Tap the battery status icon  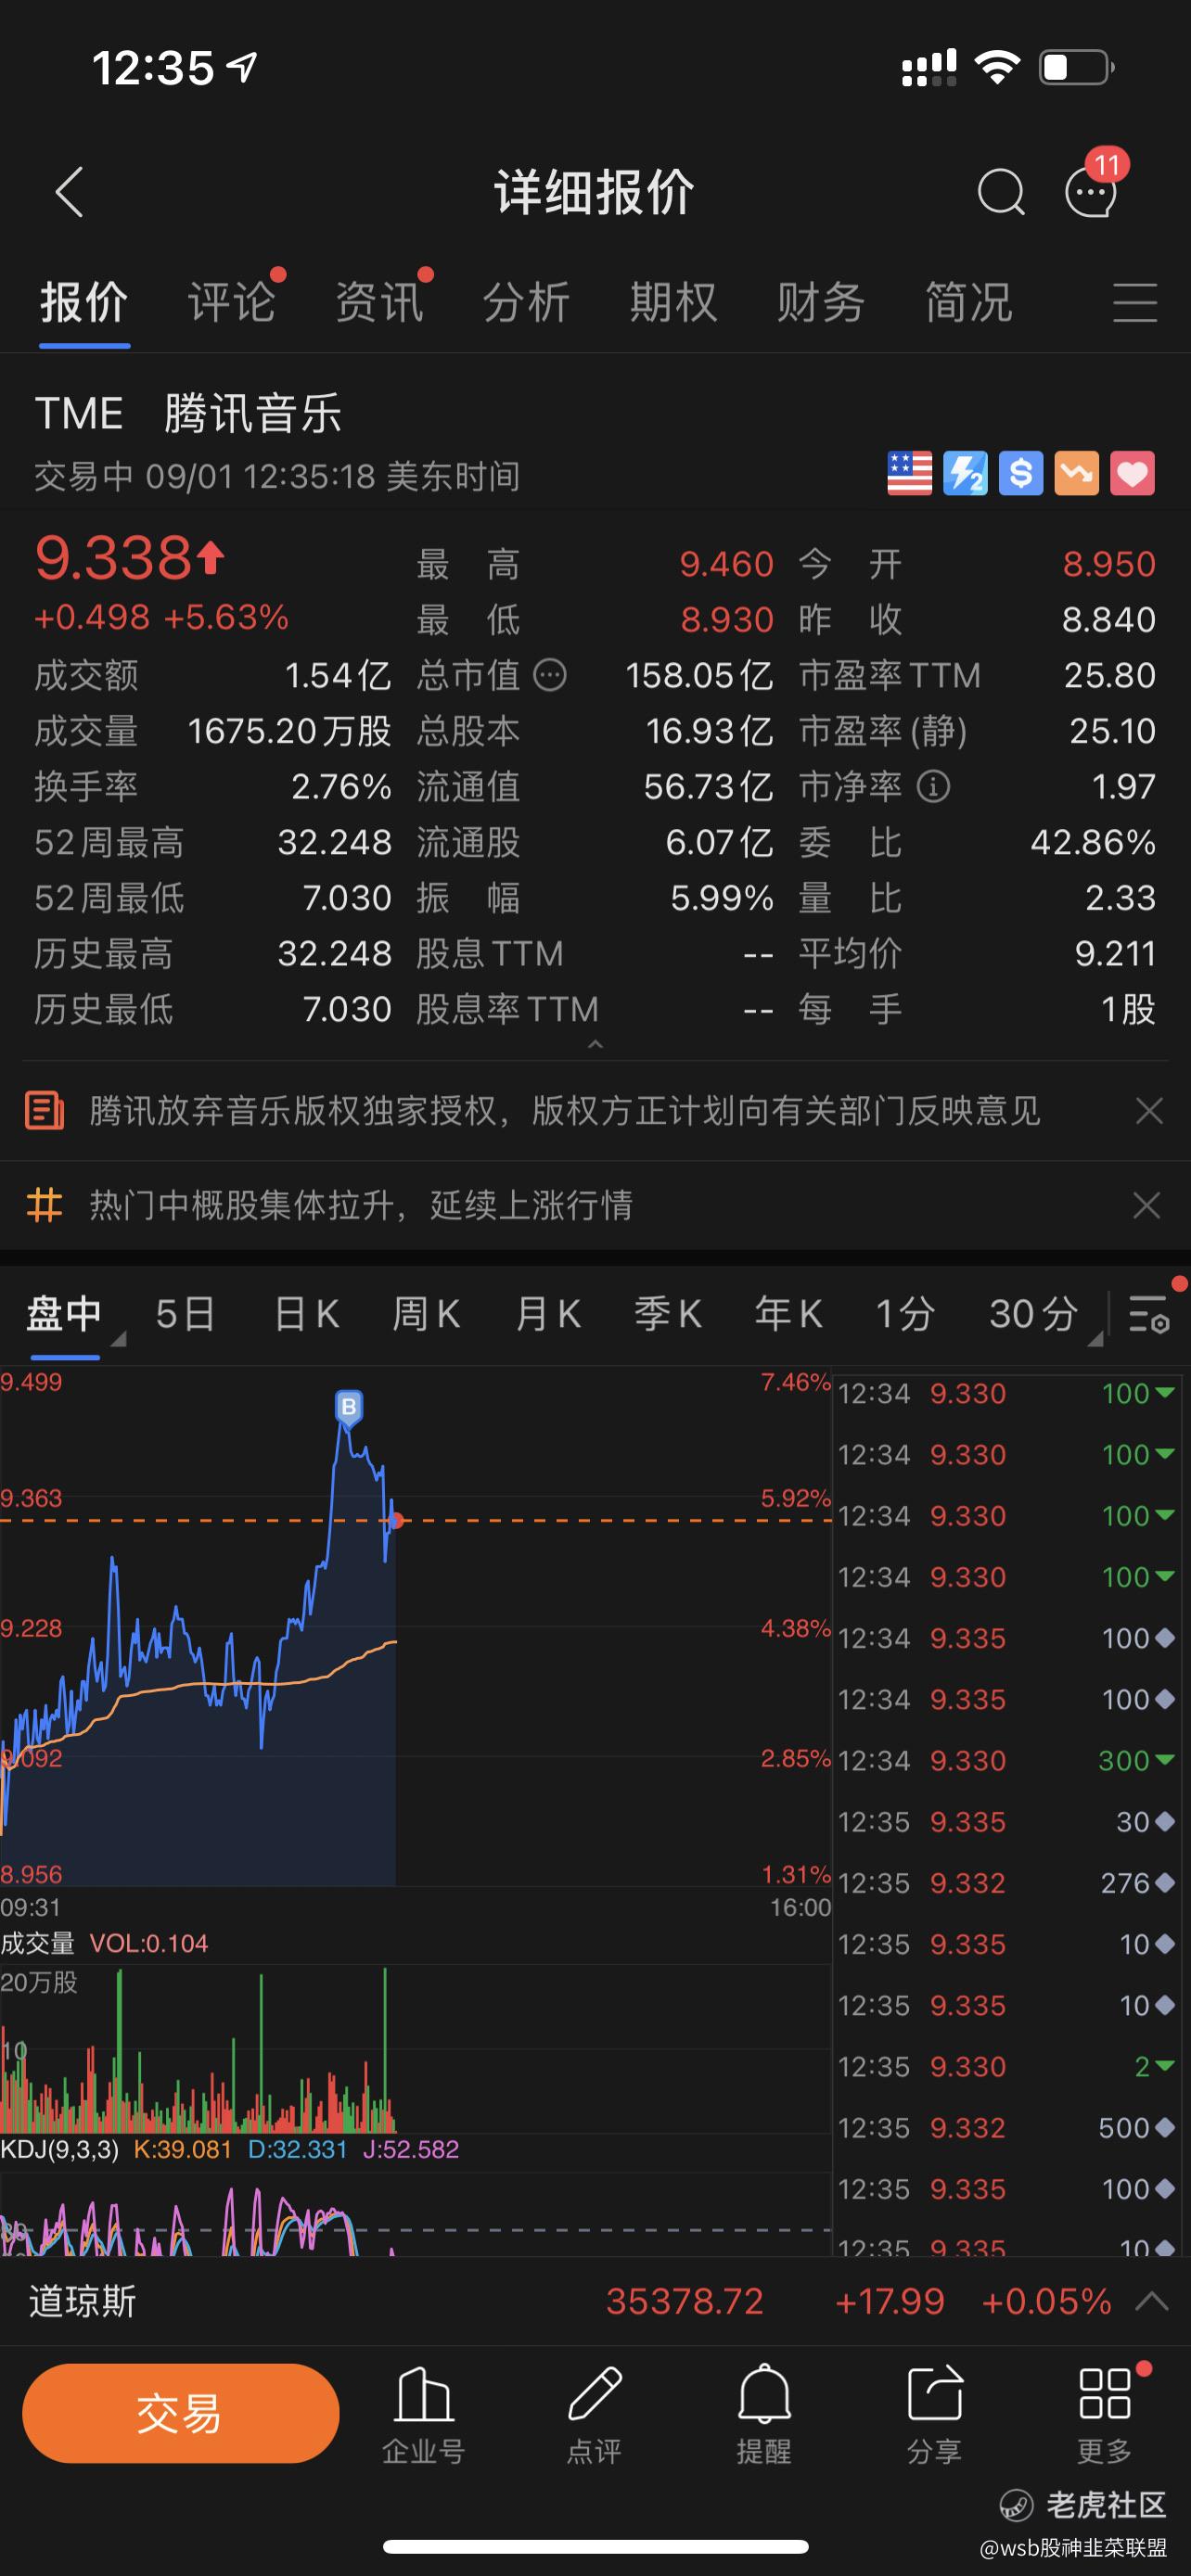point(1077,67)
